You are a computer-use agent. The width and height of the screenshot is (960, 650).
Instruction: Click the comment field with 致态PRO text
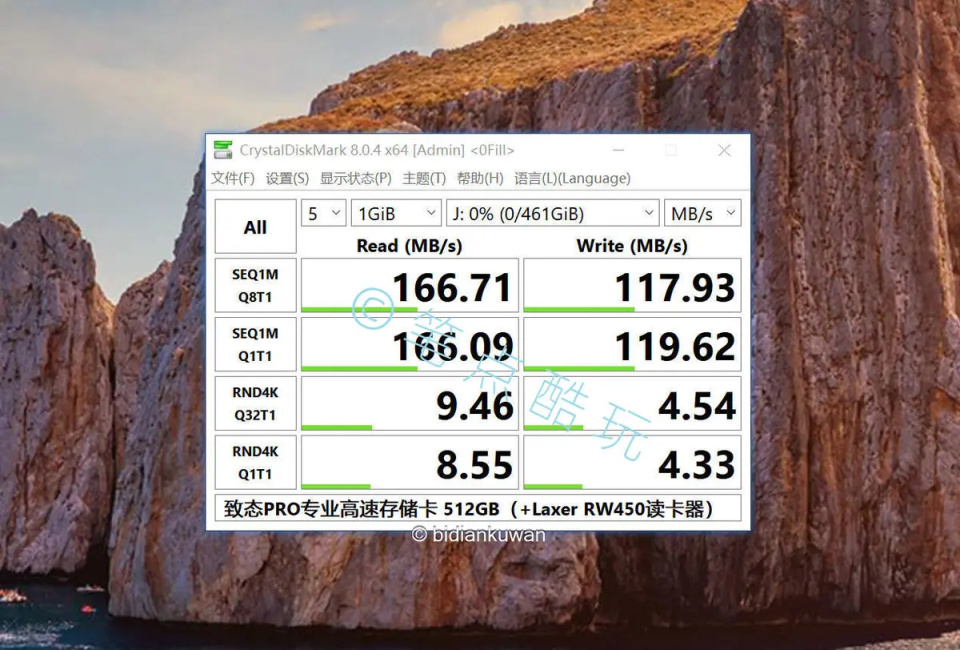[x=478, y=508]
